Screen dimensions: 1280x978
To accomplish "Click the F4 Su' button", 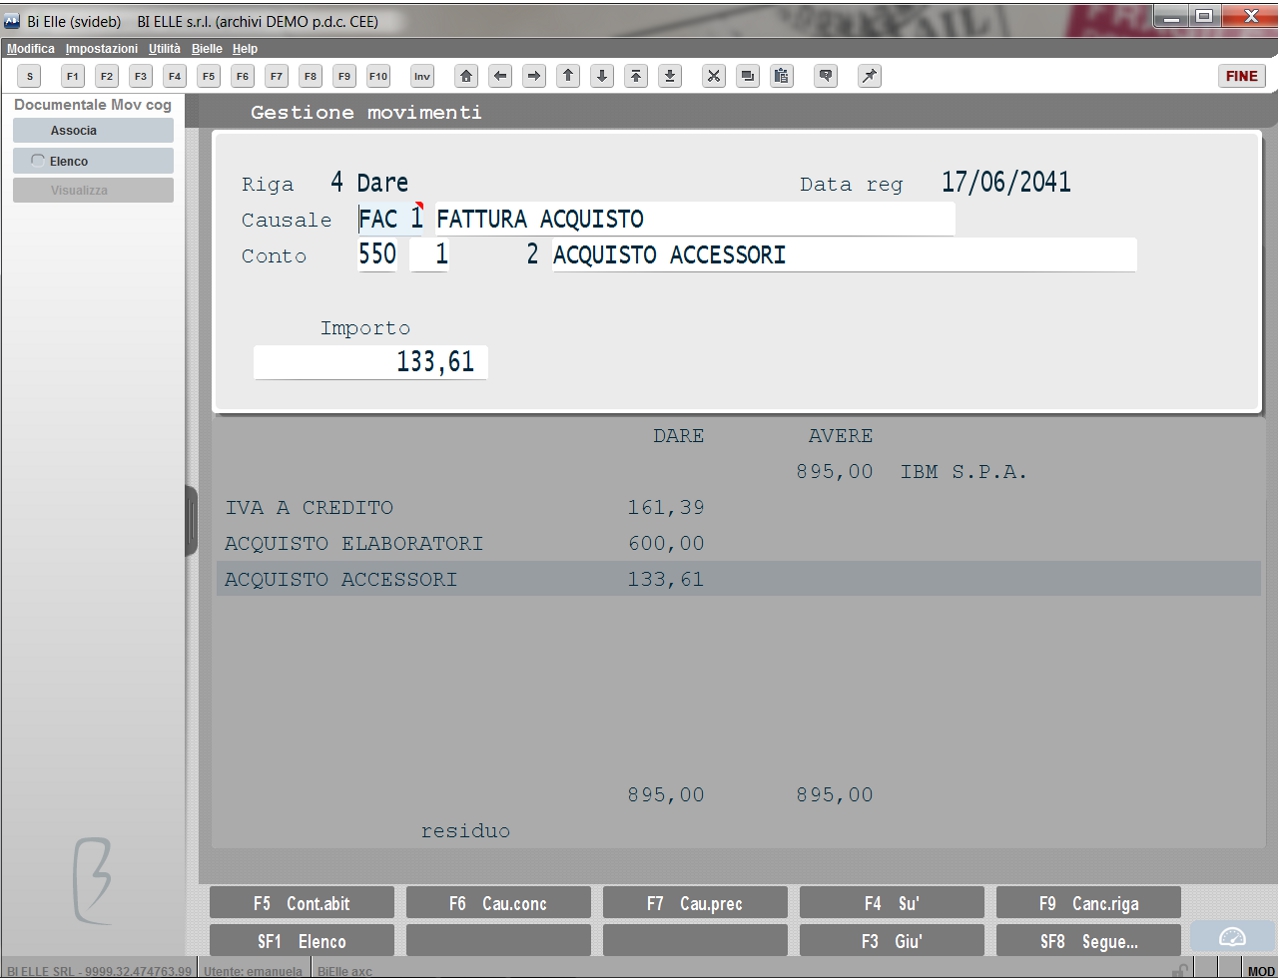I will pos(892,903).
